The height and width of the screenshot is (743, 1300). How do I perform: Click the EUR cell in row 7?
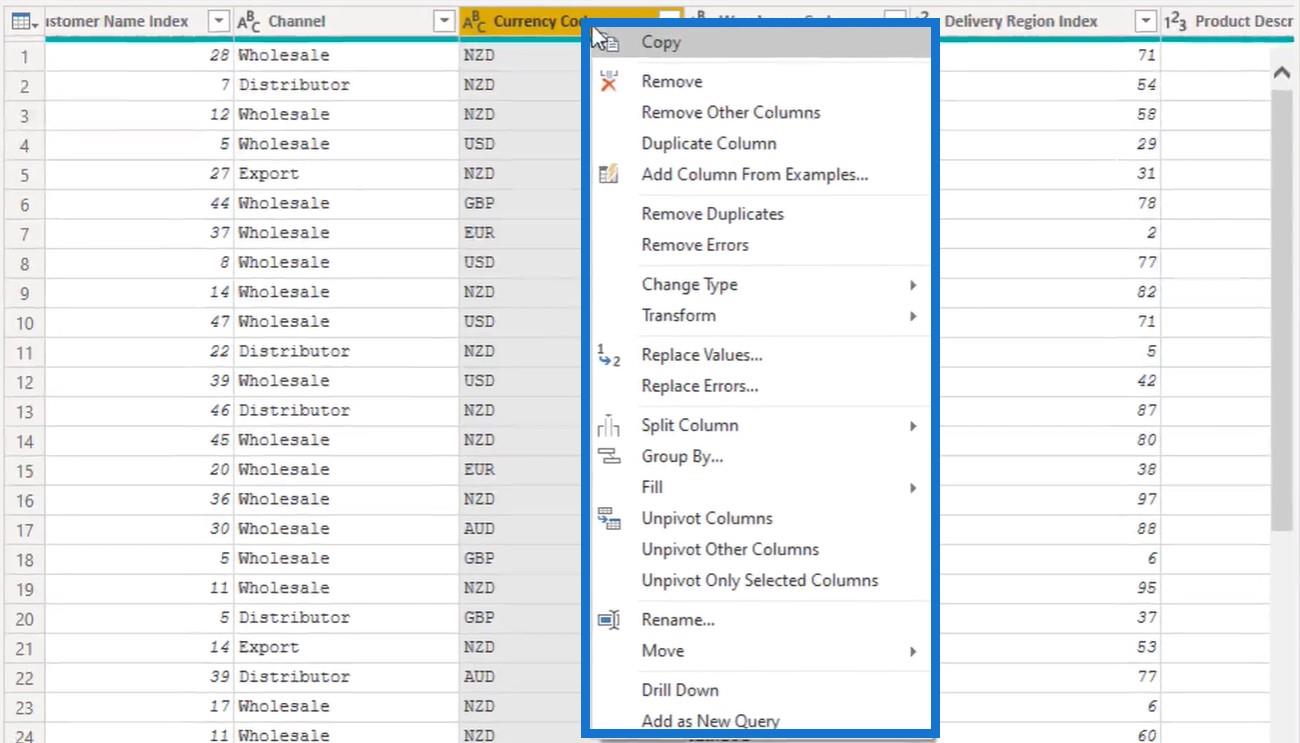tap(521, 233)
